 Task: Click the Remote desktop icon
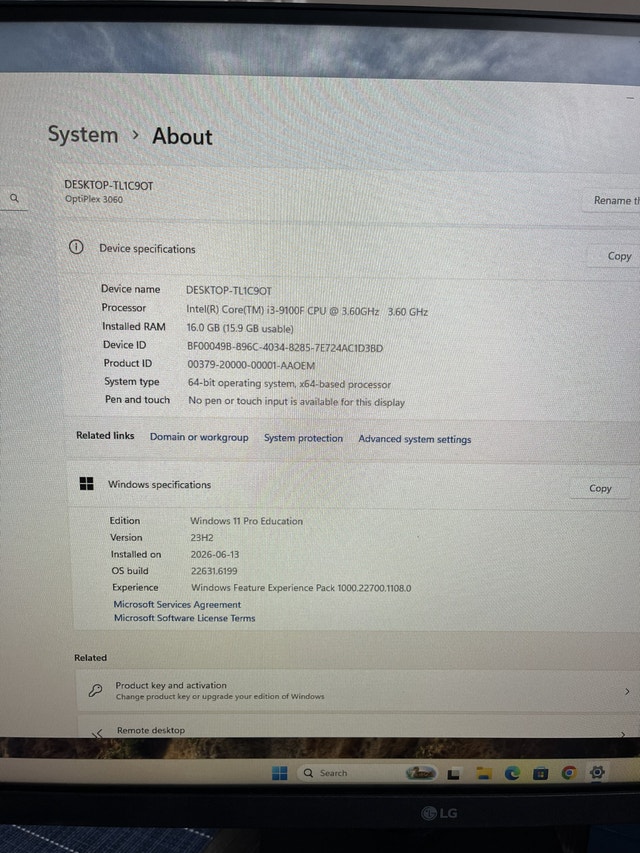[x=97, y=733]
